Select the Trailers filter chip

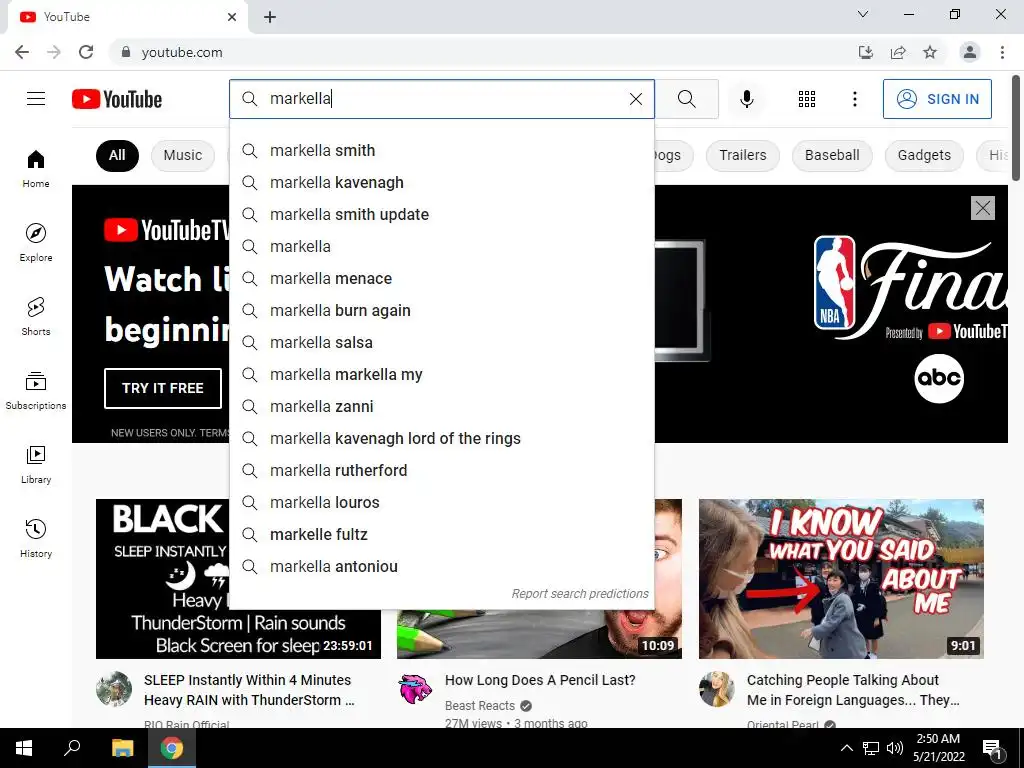click(743, 155)
